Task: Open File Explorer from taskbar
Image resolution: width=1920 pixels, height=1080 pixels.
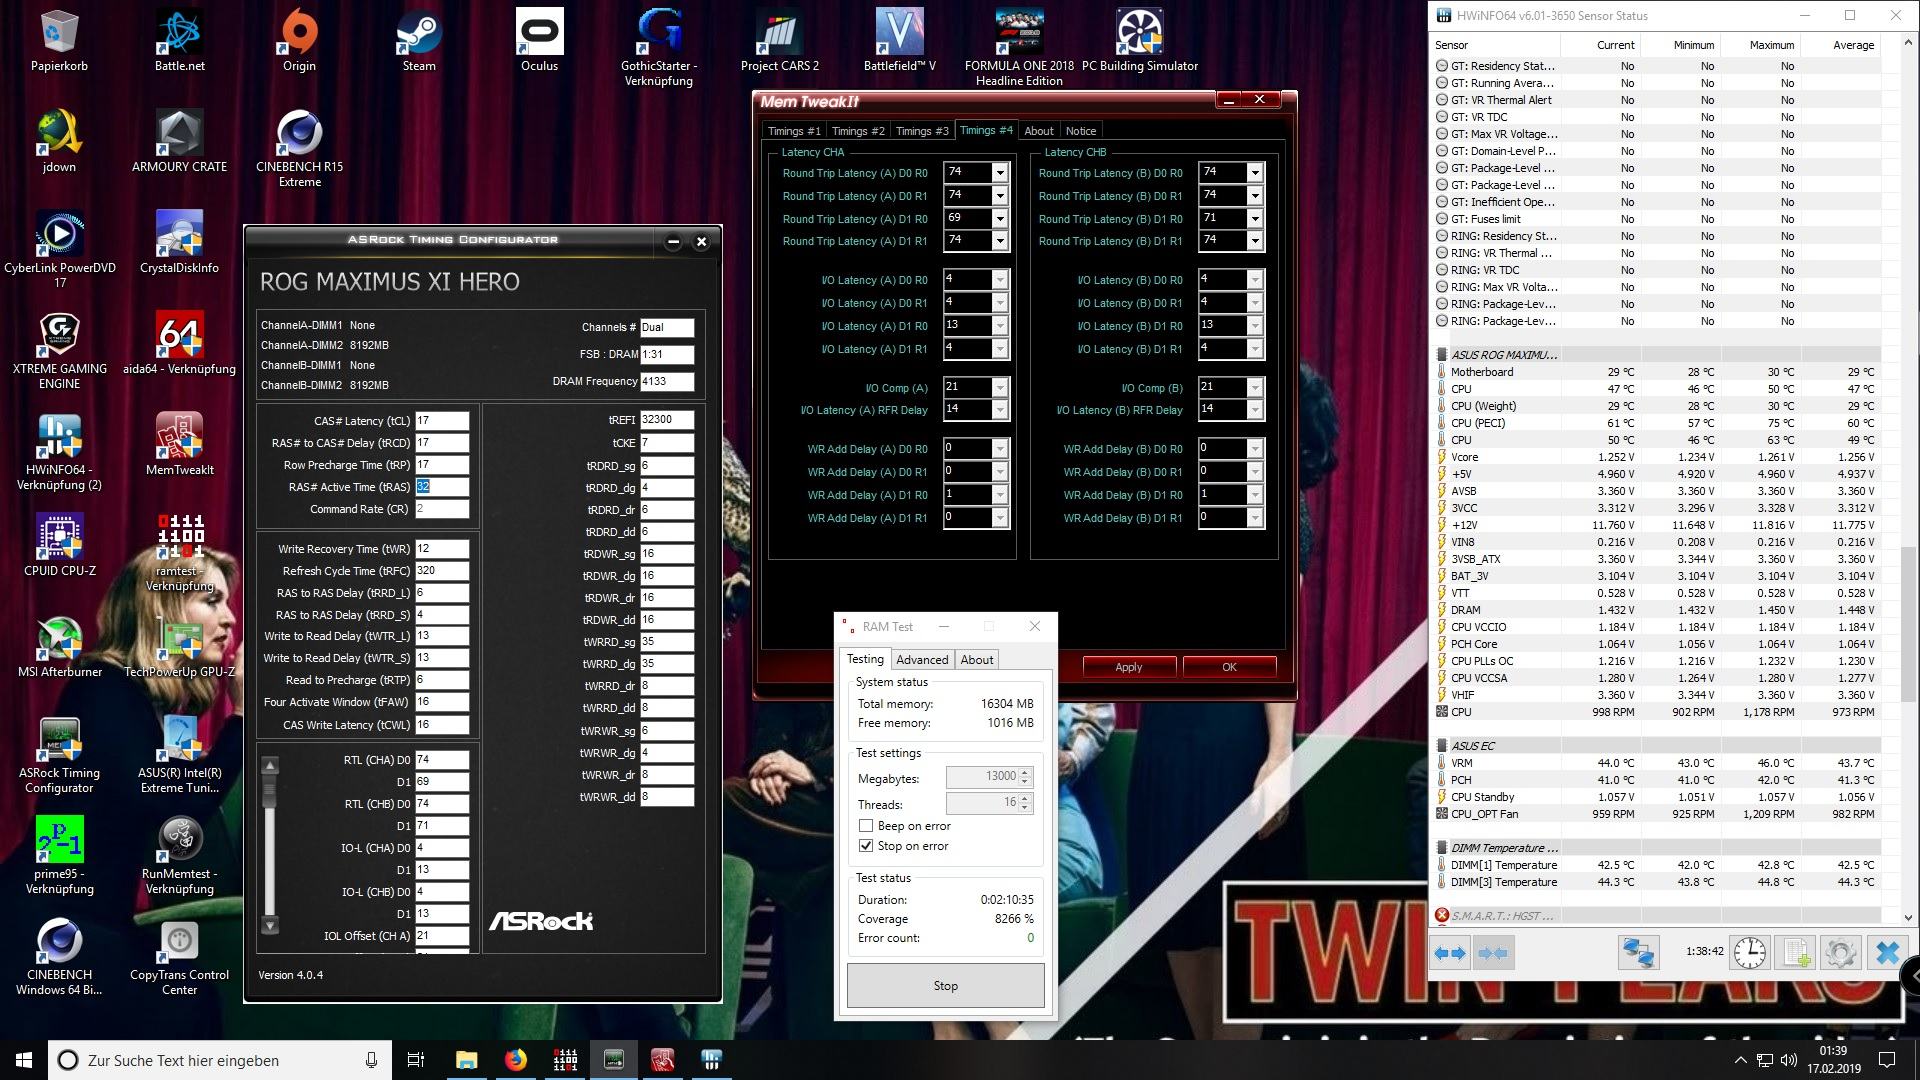Action: (467, 1060)
